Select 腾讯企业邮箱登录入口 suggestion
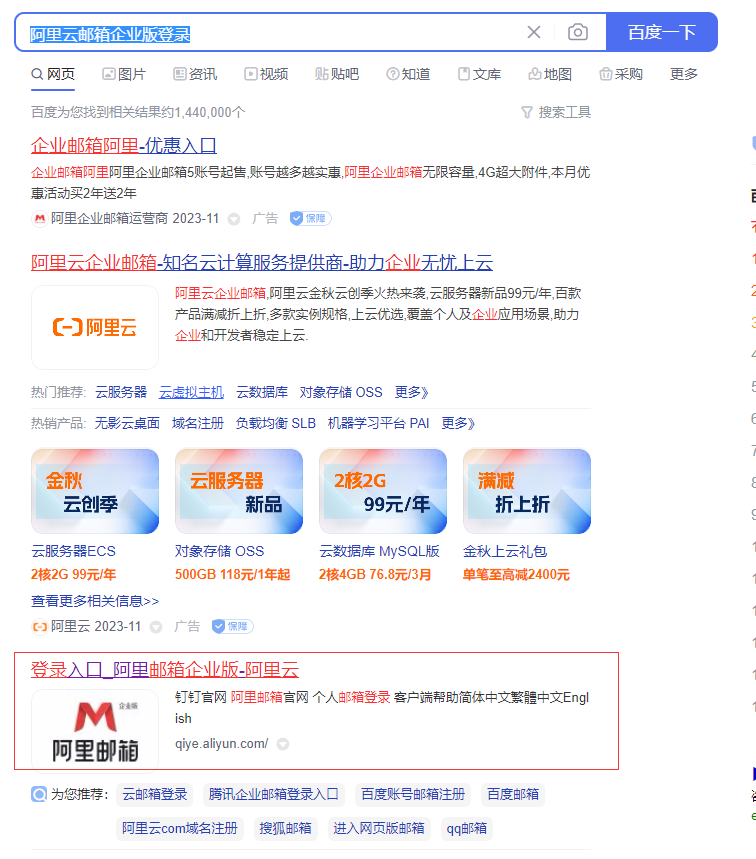The height and width of the screenshot is (859, 756). tap(273, 794)
